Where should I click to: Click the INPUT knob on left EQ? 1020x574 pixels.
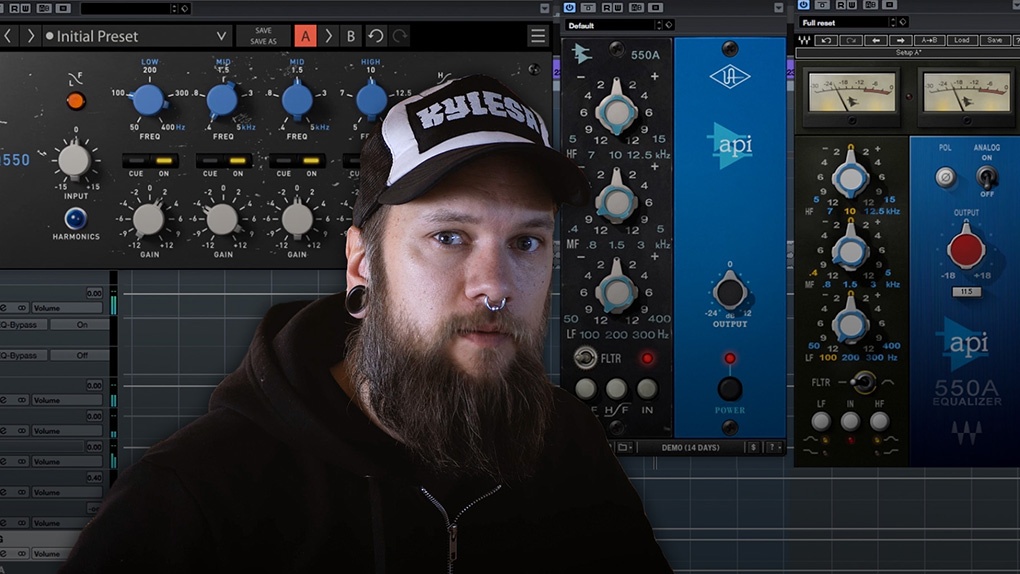[75, 160]
